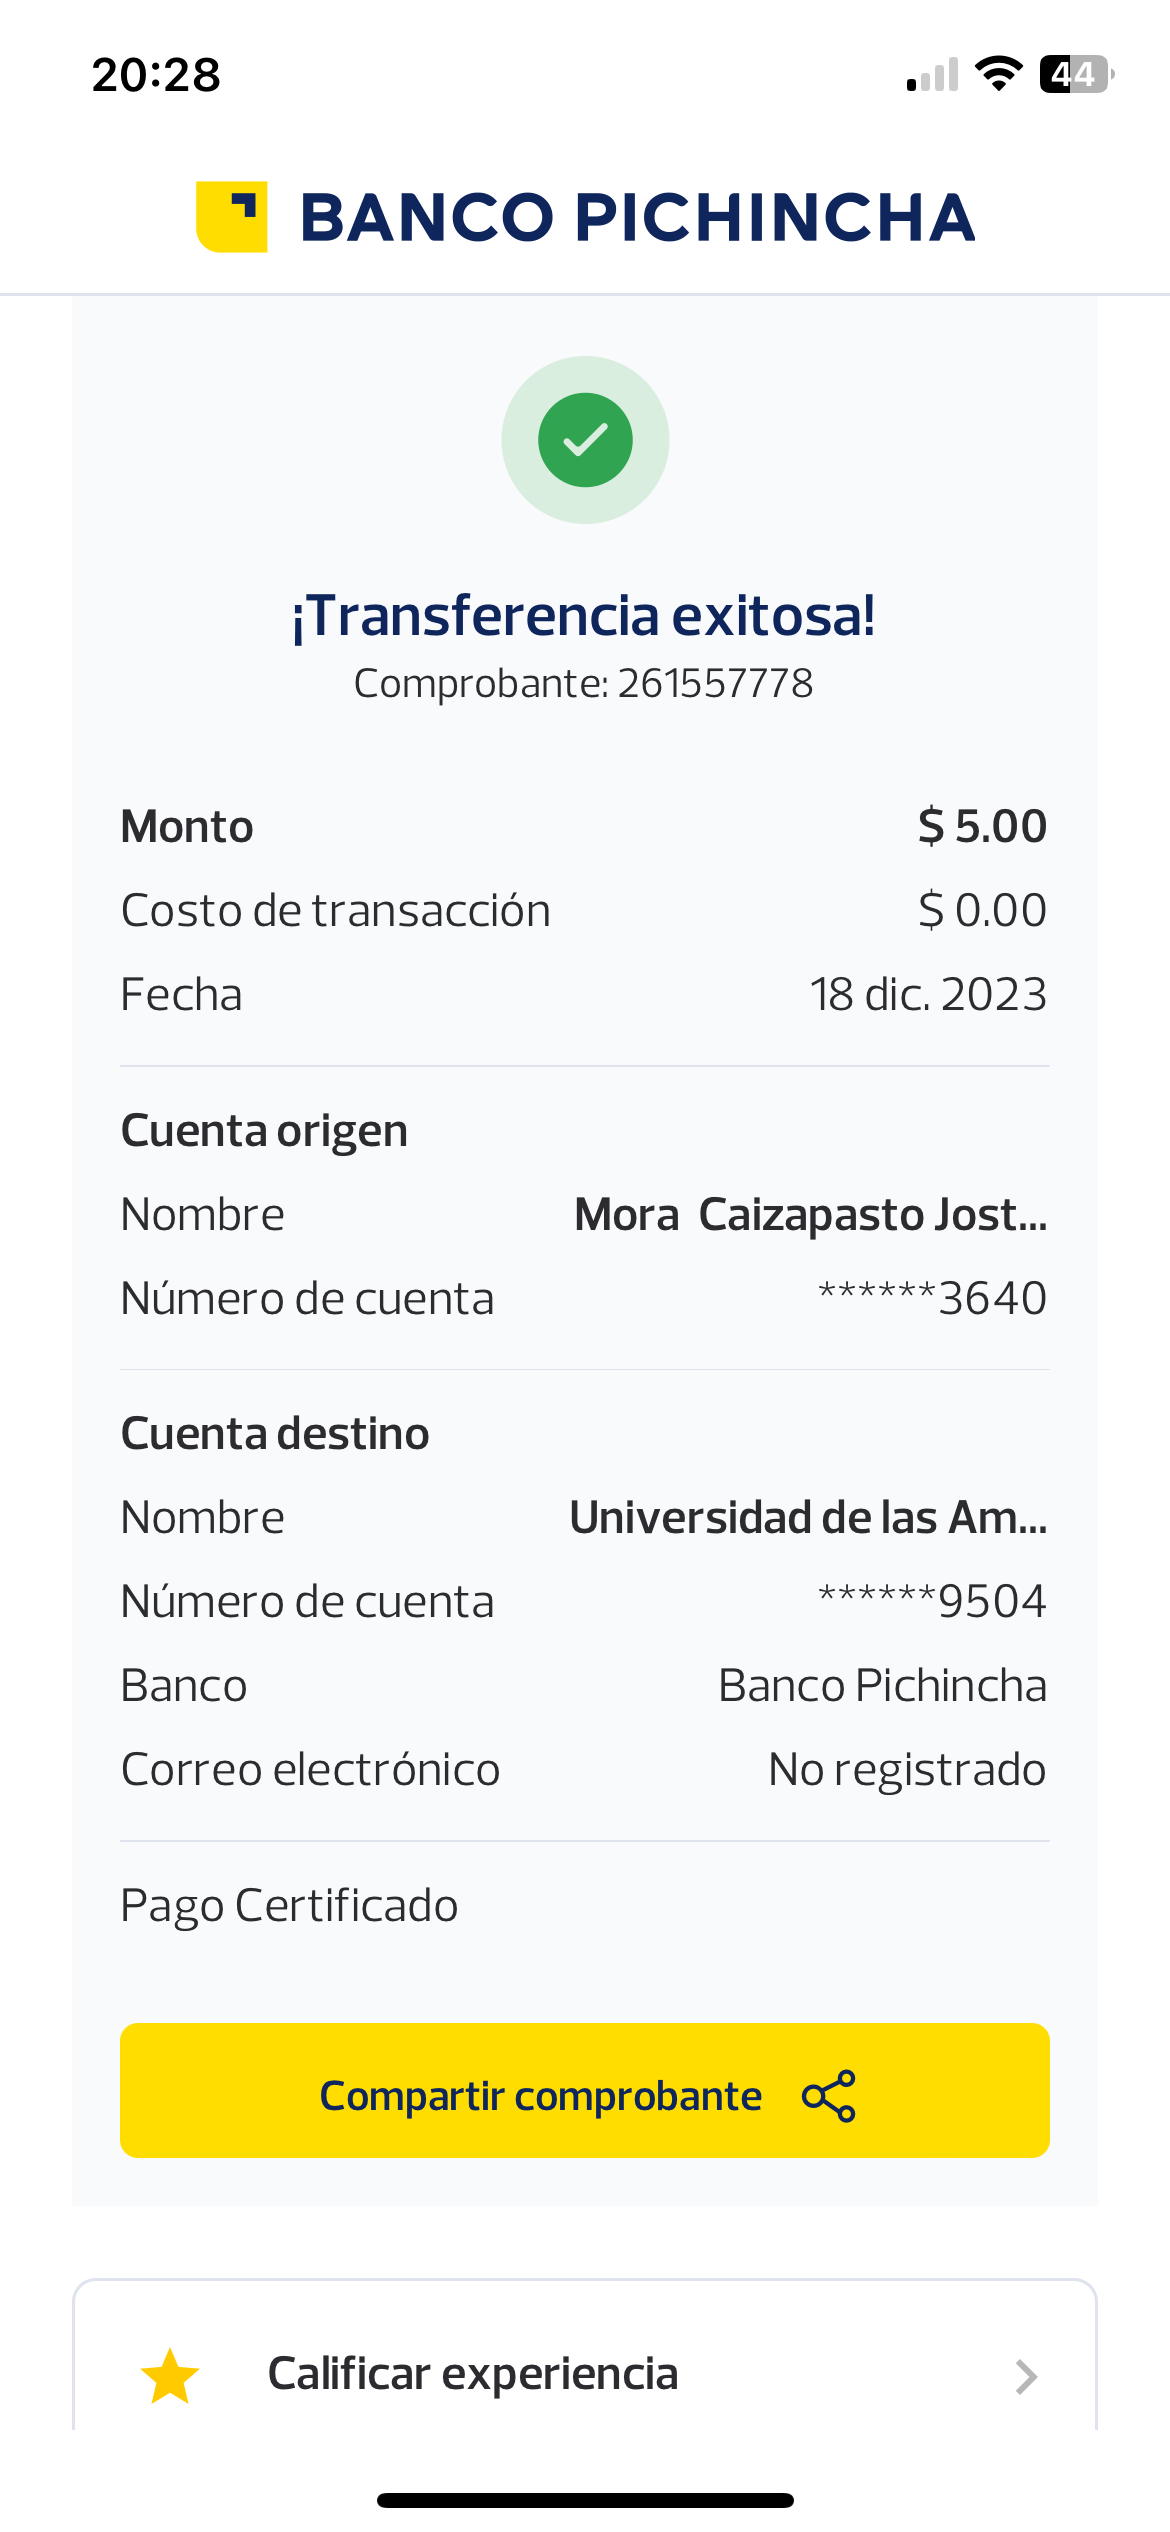Viewport: 1170px width, 2532px height.
Task: Tap the 20:28 status bar clock
Action: click(156, 75)
